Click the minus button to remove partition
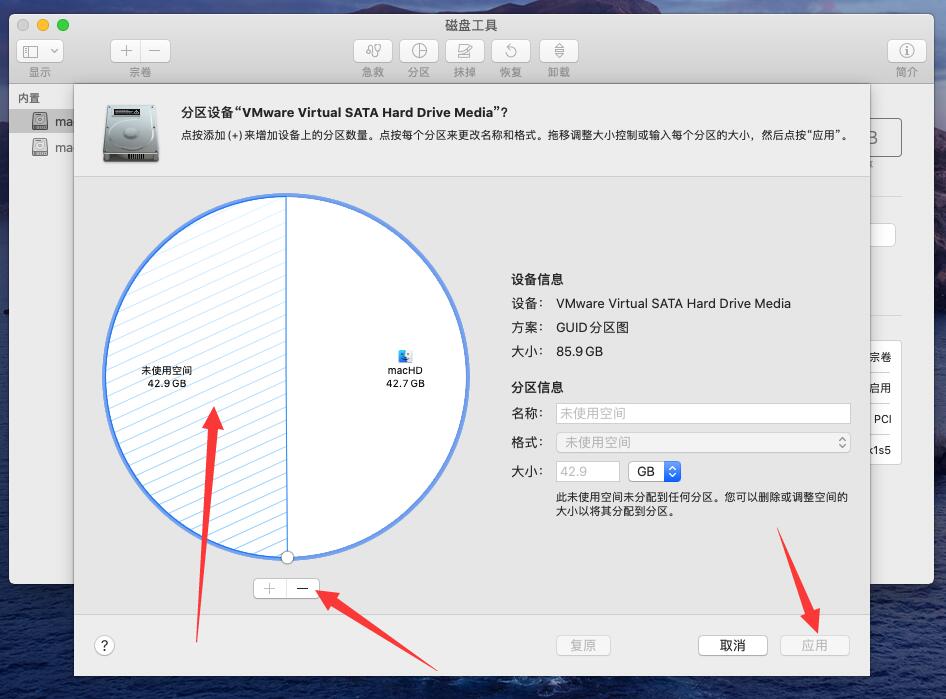This screenshot has width=946, height=699. 303,589
